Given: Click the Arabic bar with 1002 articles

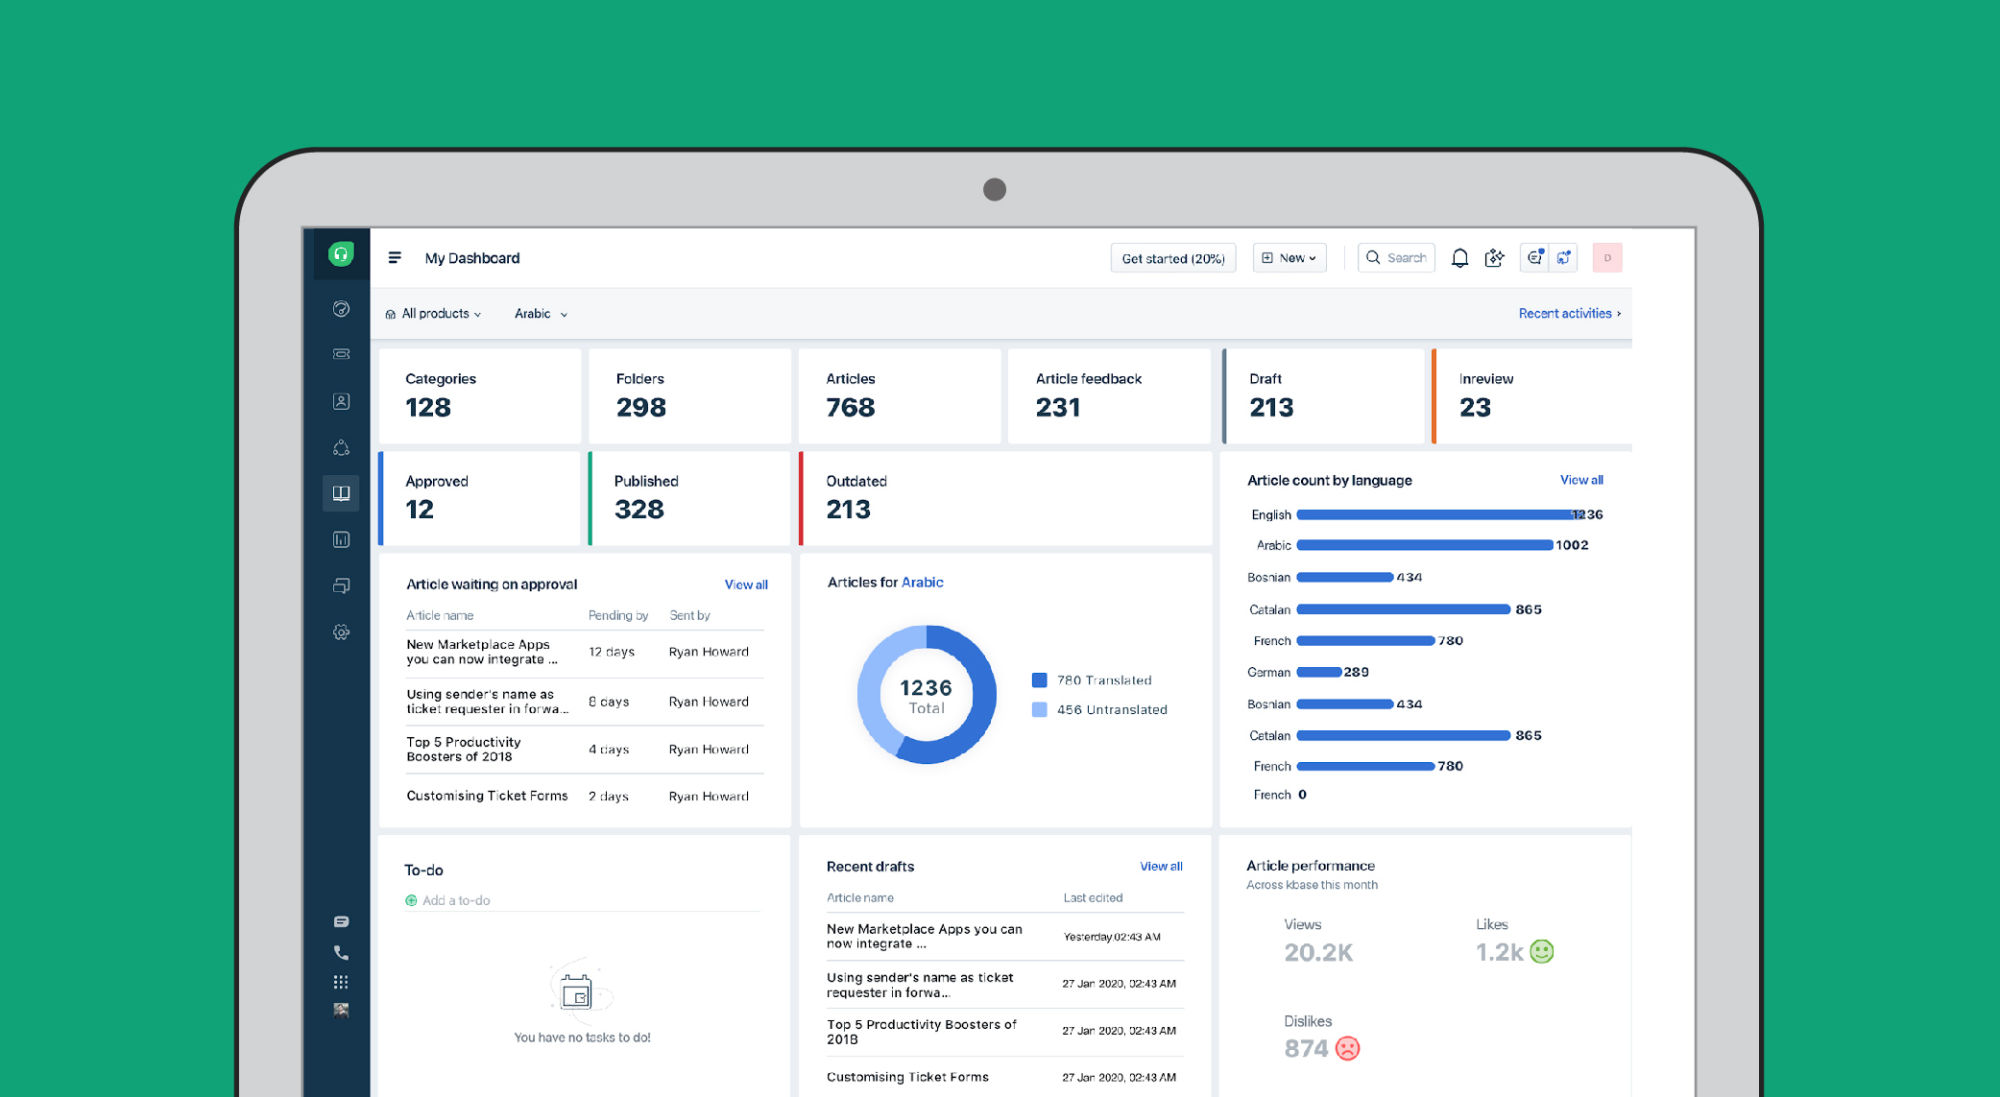Looking at the screenshot, I should [1425, 546].
